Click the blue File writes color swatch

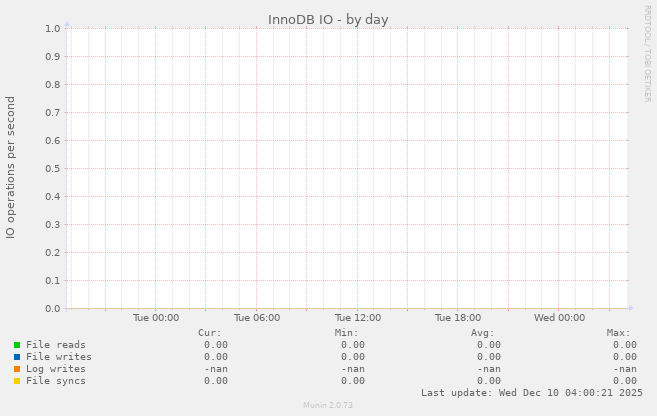[17, 357]
